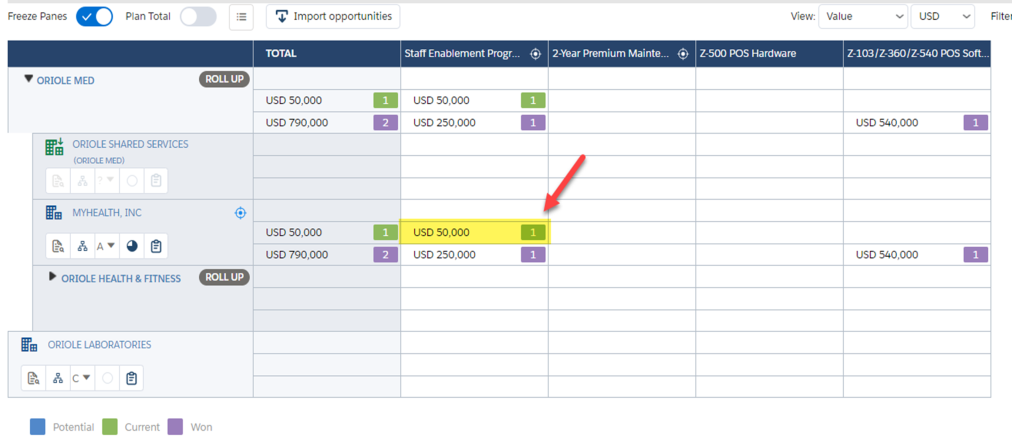Click the highlighted MYHEALTH USD 50,000 Staff Enablement cell

click(474, 232)
